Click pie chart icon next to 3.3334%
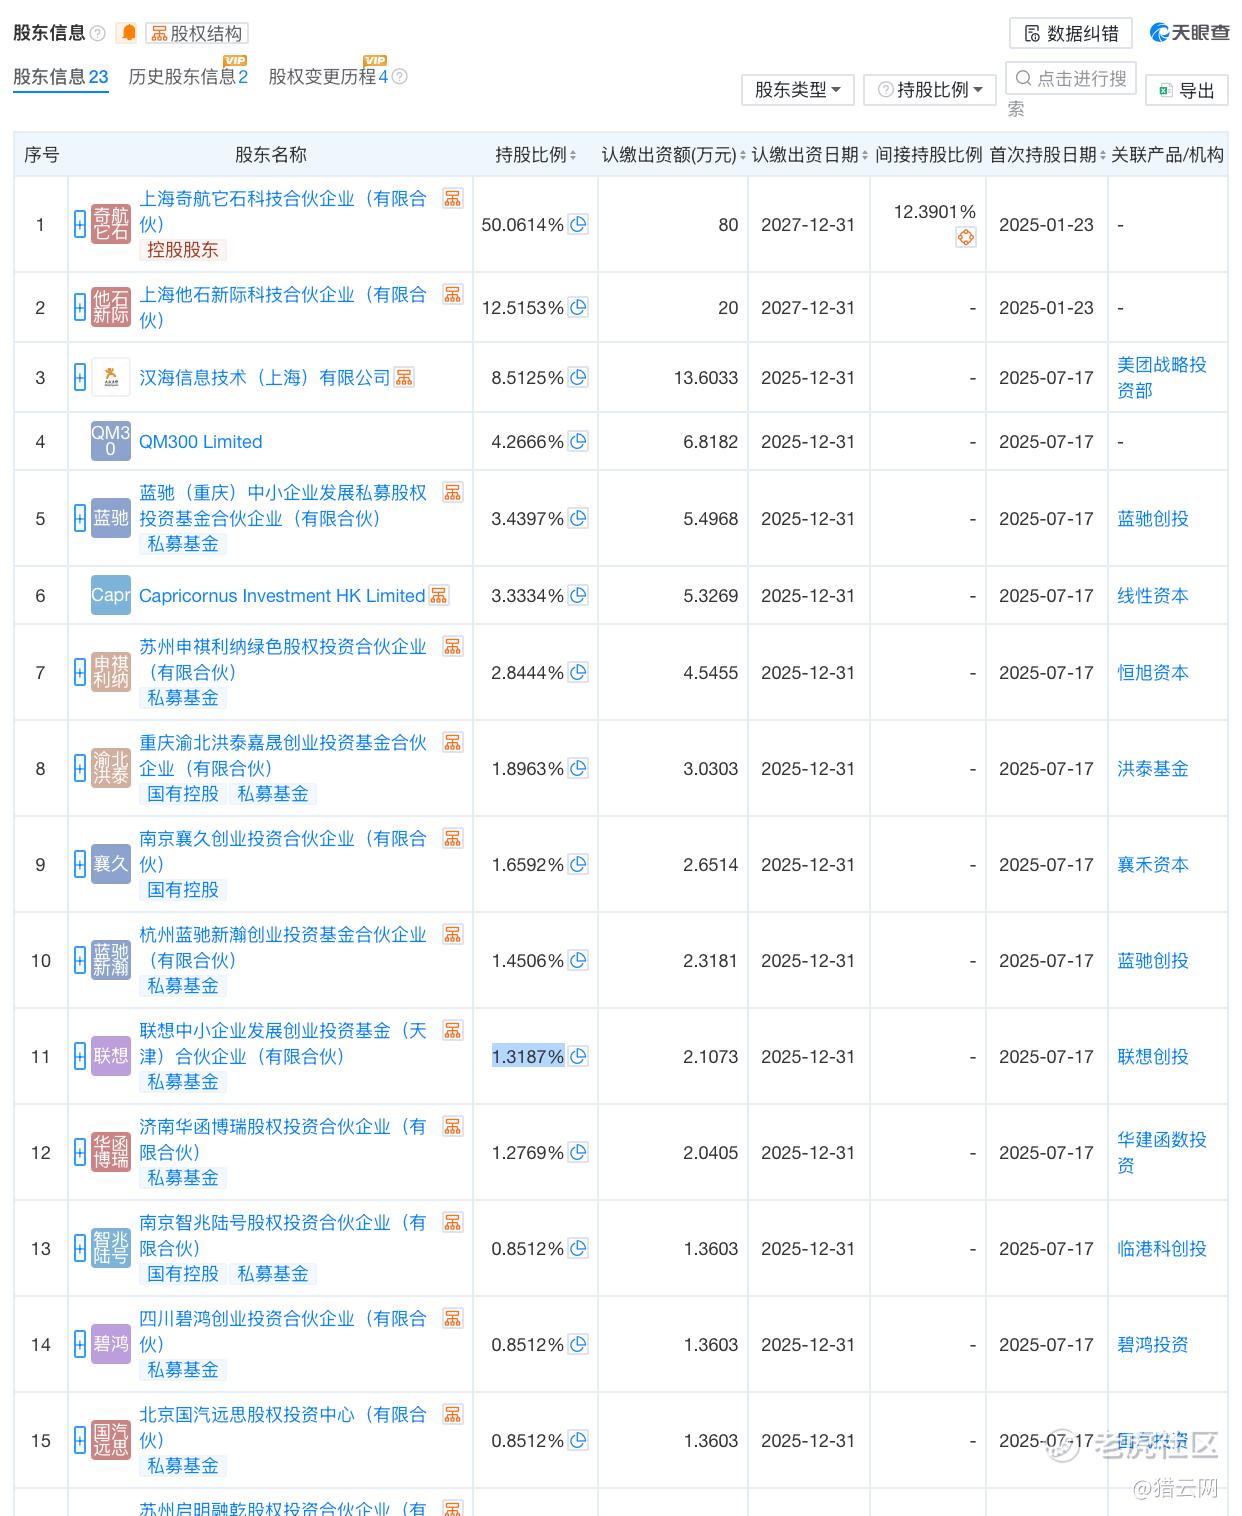This screenshot has height=1516, width=1242. [x=578, y=596]
